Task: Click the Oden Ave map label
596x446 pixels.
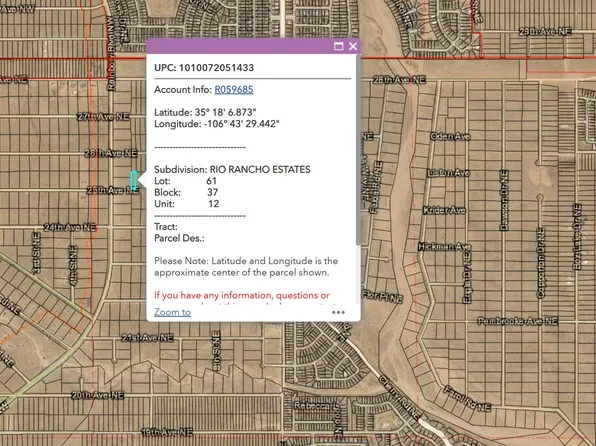Action: [450, 136]
